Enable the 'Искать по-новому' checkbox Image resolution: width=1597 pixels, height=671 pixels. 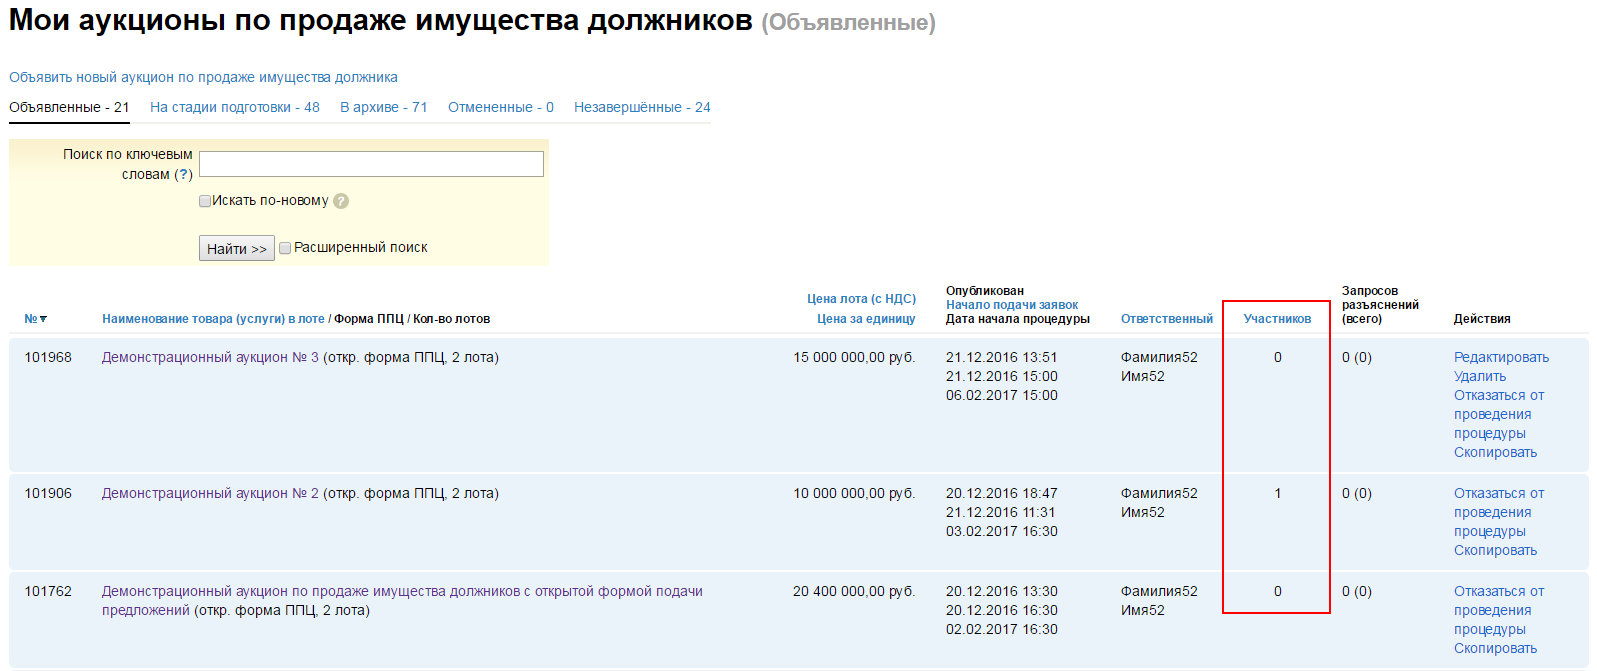click(205, 201)
